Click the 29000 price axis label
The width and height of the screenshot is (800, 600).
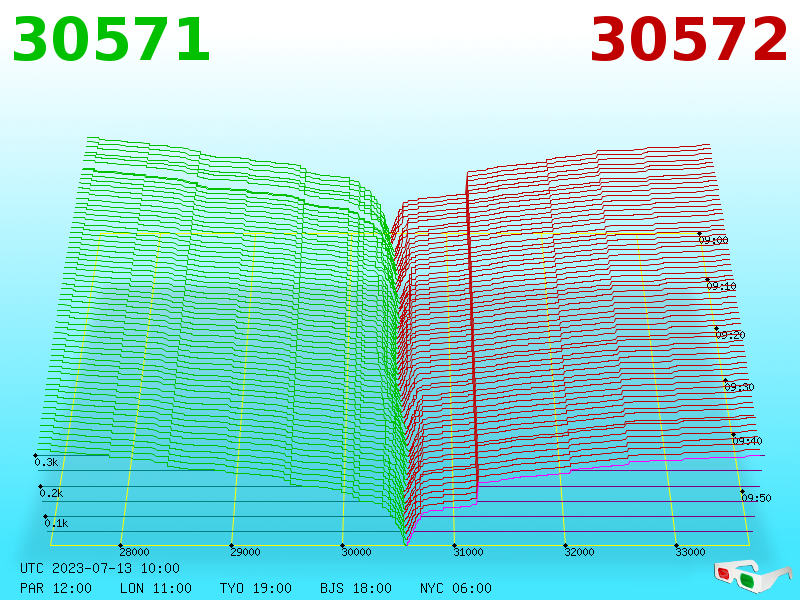pyautogui.click(x=245, y=552)
